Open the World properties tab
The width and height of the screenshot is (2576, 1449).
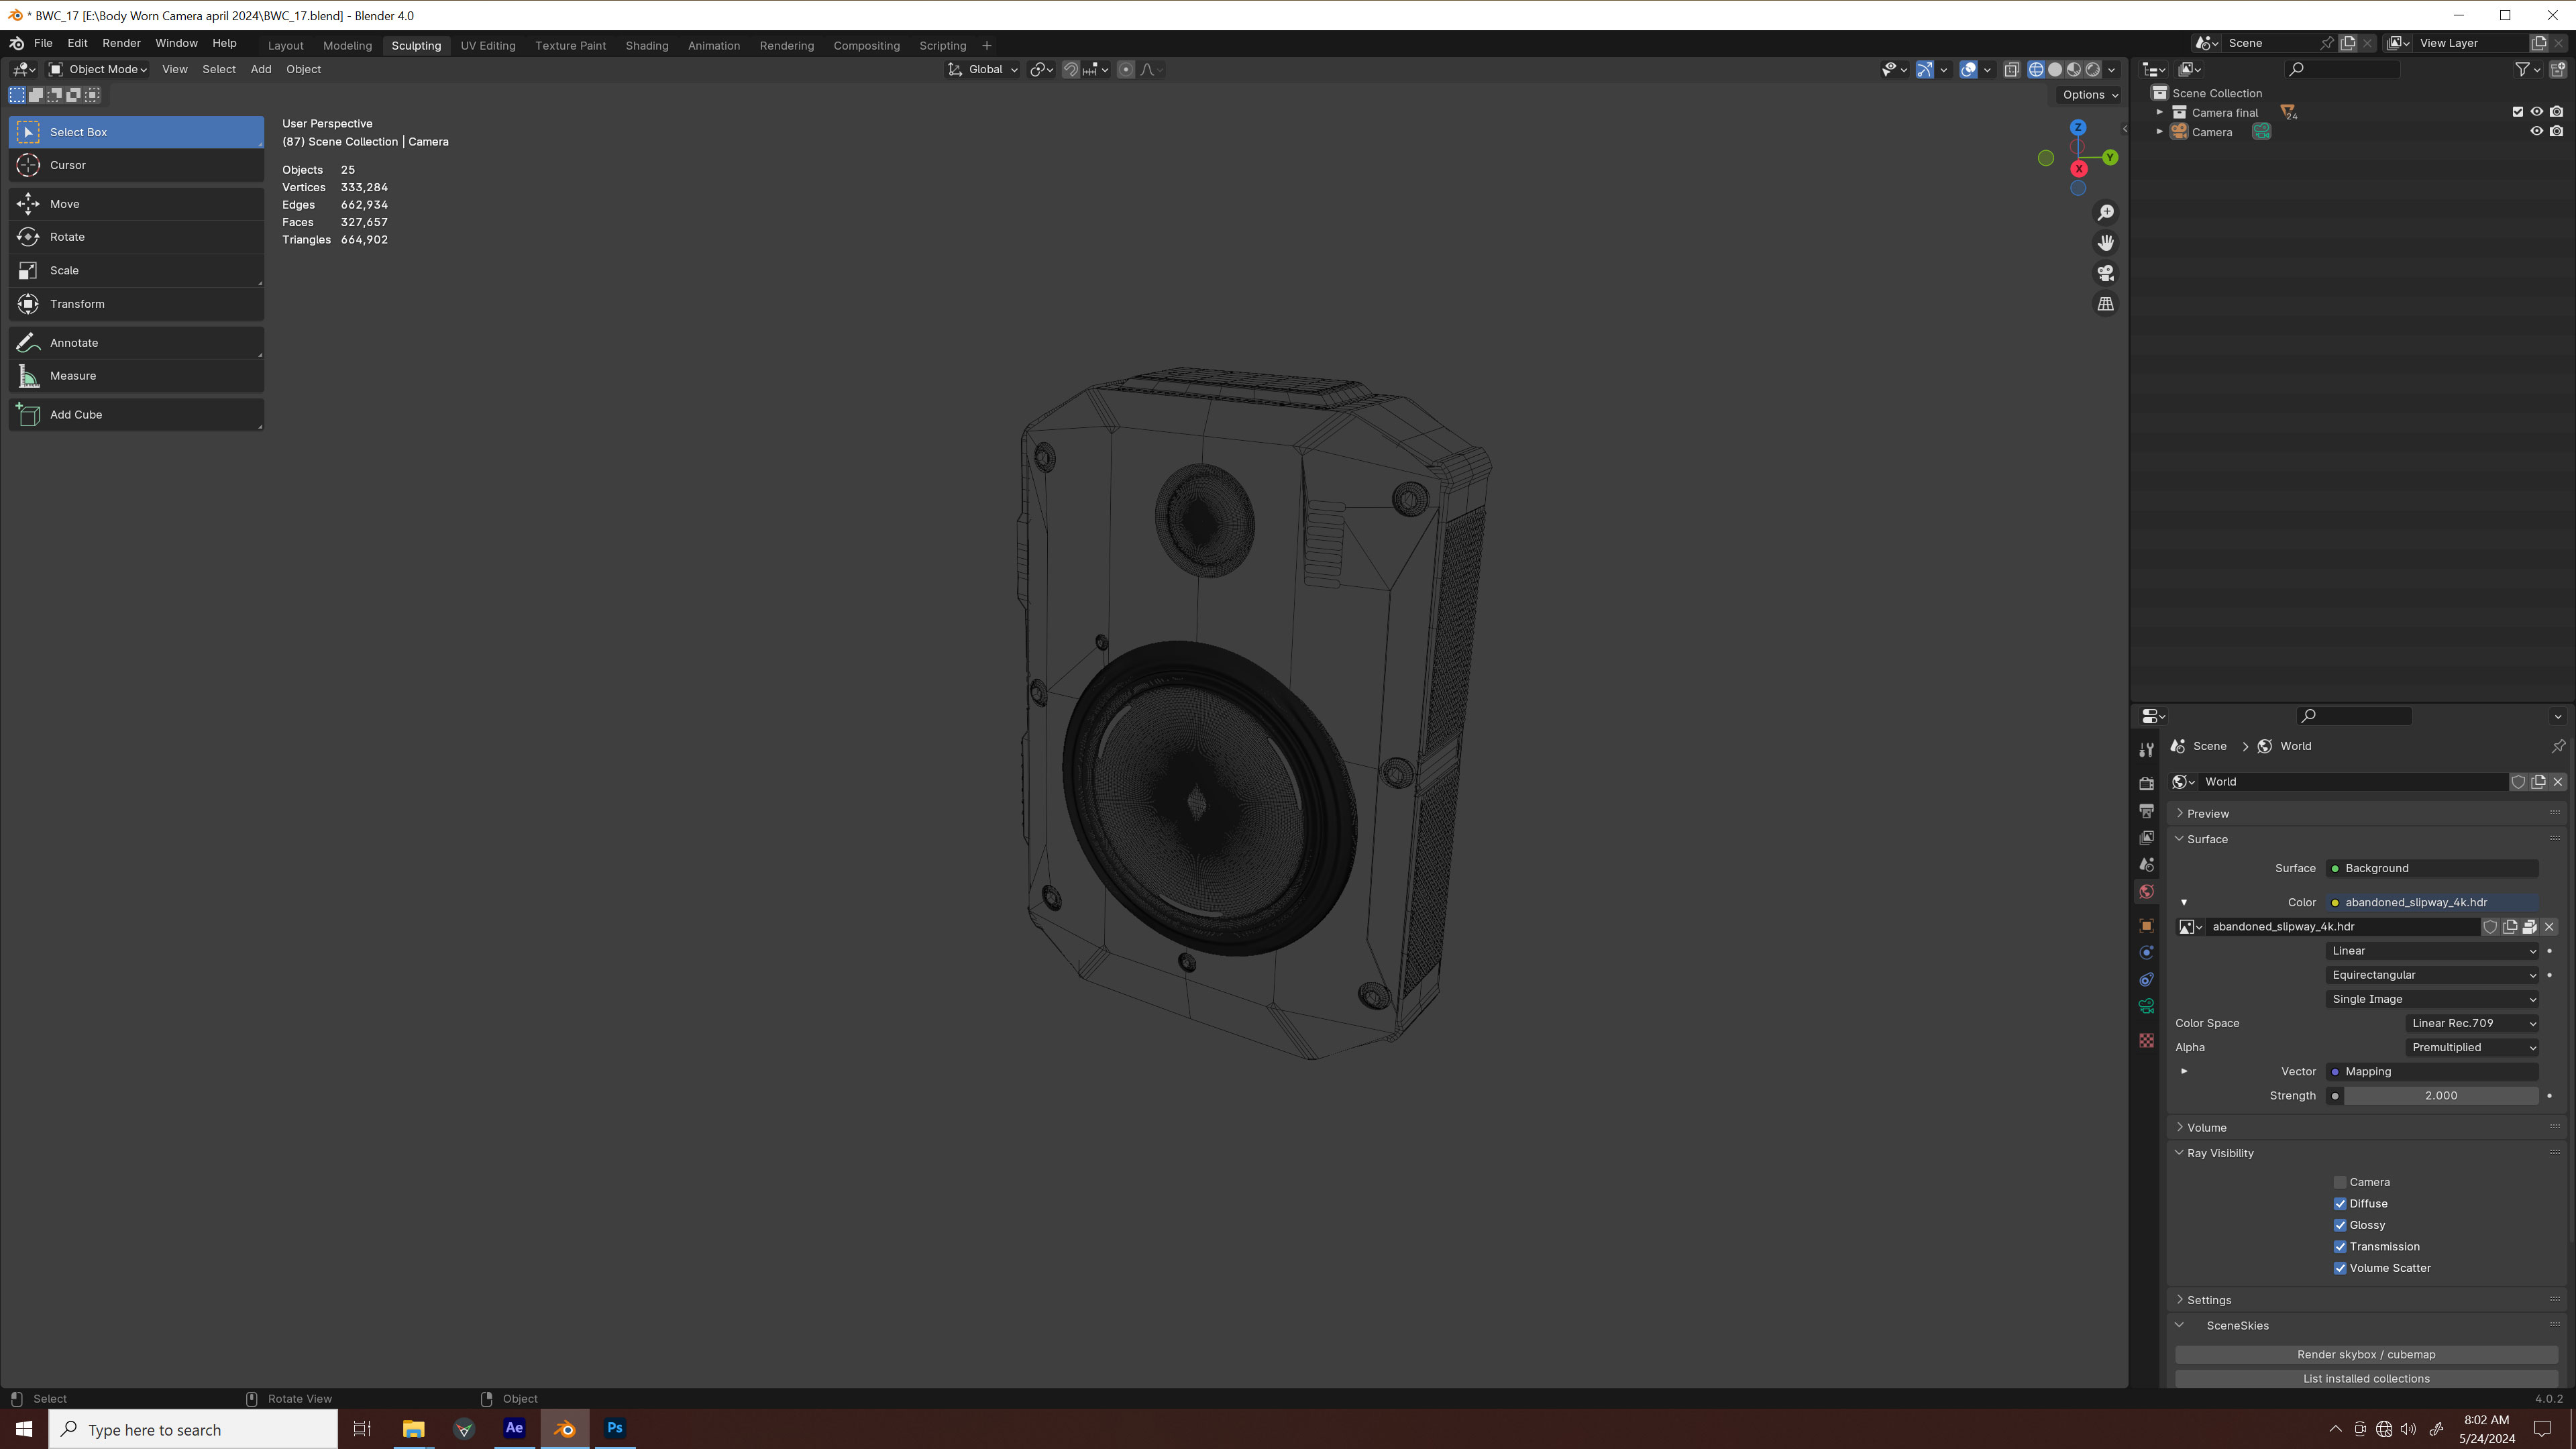coord(2146,891)
